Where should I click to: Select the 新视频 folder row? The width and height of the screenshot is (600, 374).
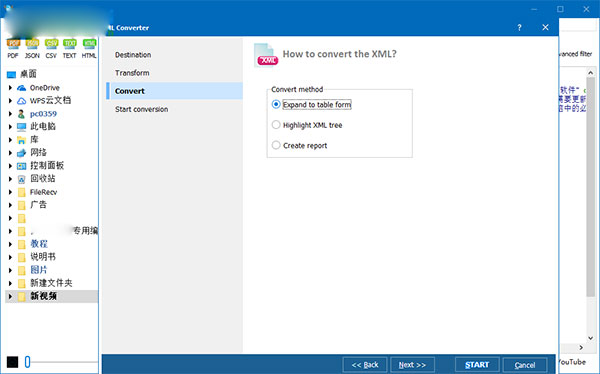[52, 296]
